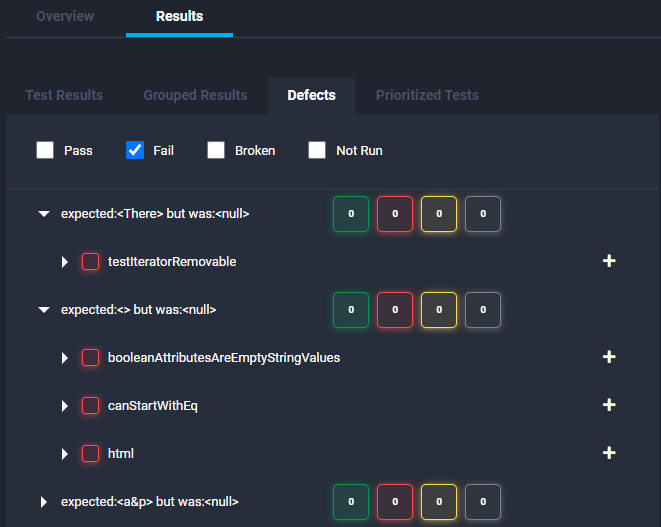The height and width of the screenshot is (527, 661).
Task: Uncheck the Fail filter checkbox
Action: 135,150
